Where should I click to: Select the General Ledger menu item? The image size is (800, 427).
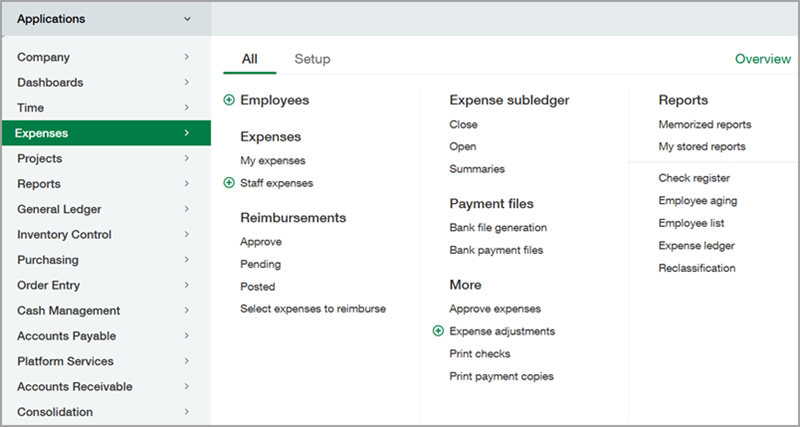coord(59,209)
